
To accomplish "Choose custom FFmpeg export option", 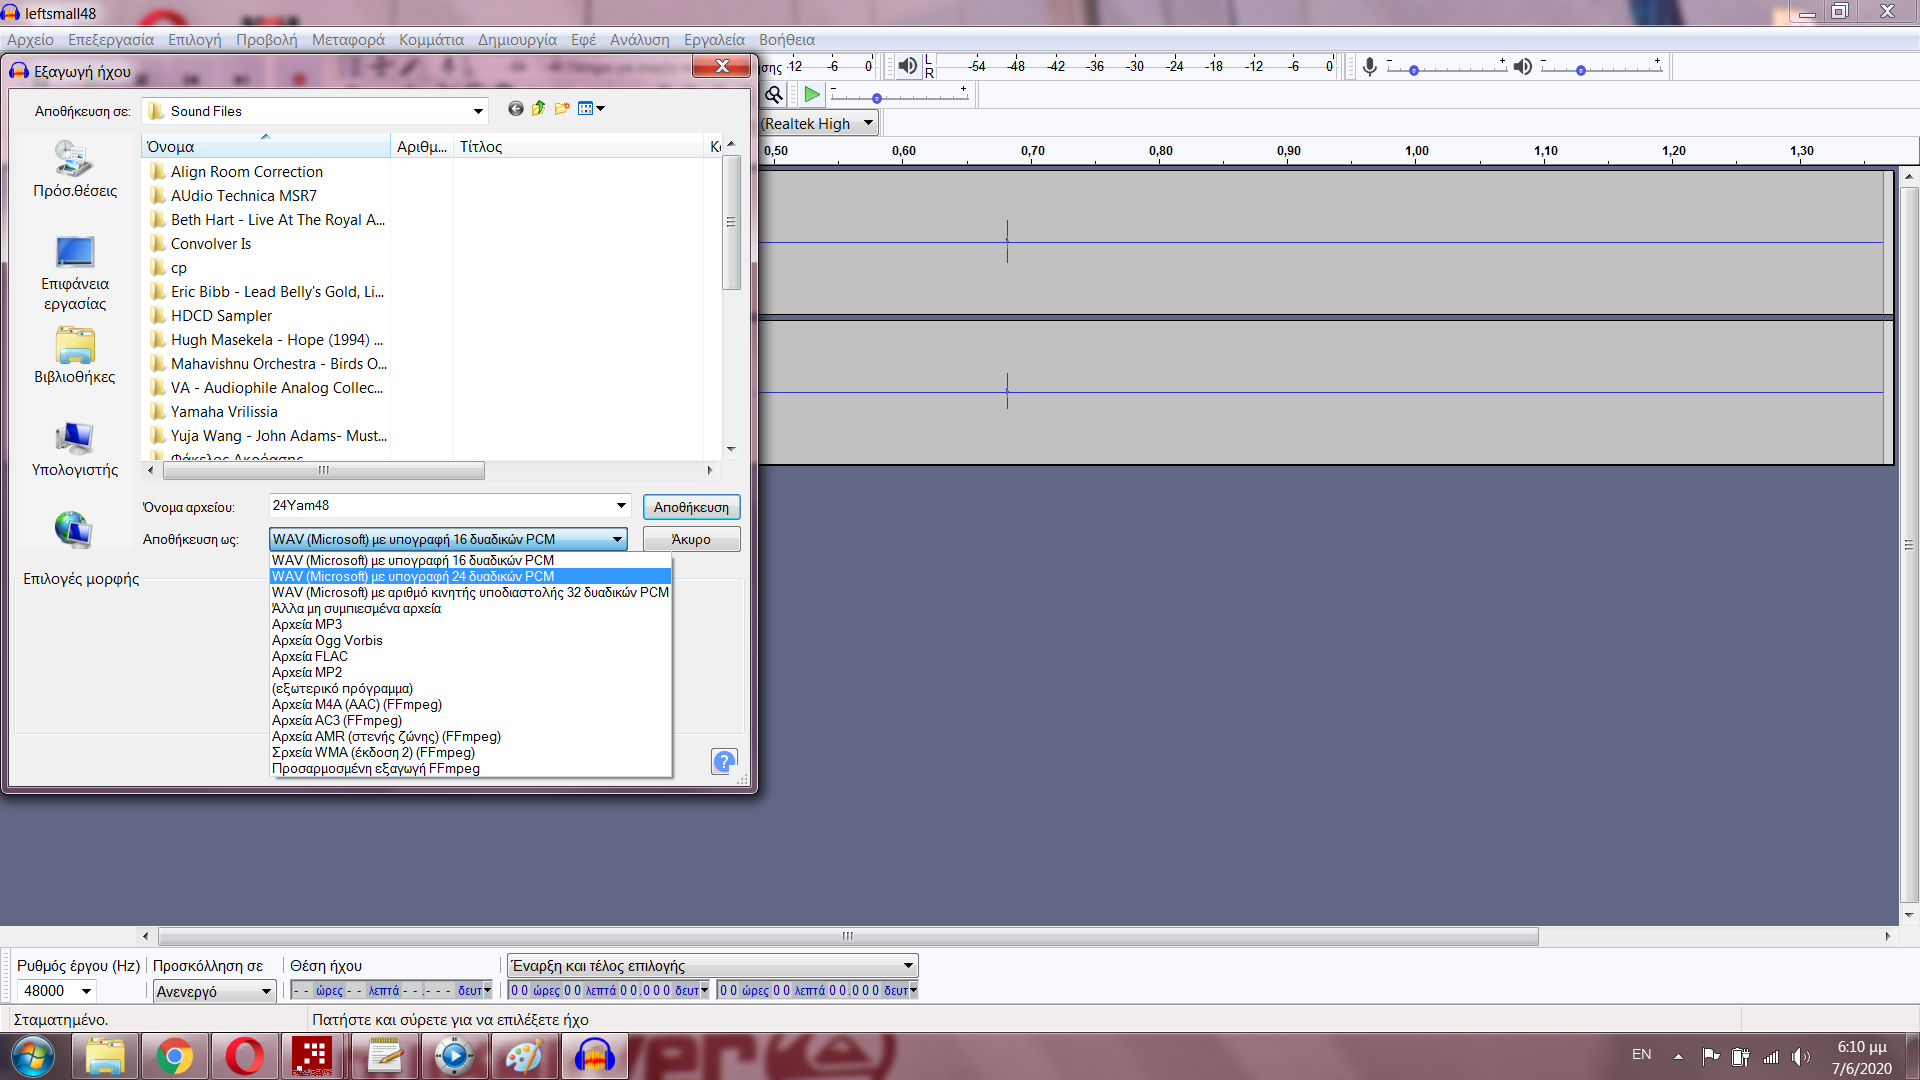I will point(470,768).
